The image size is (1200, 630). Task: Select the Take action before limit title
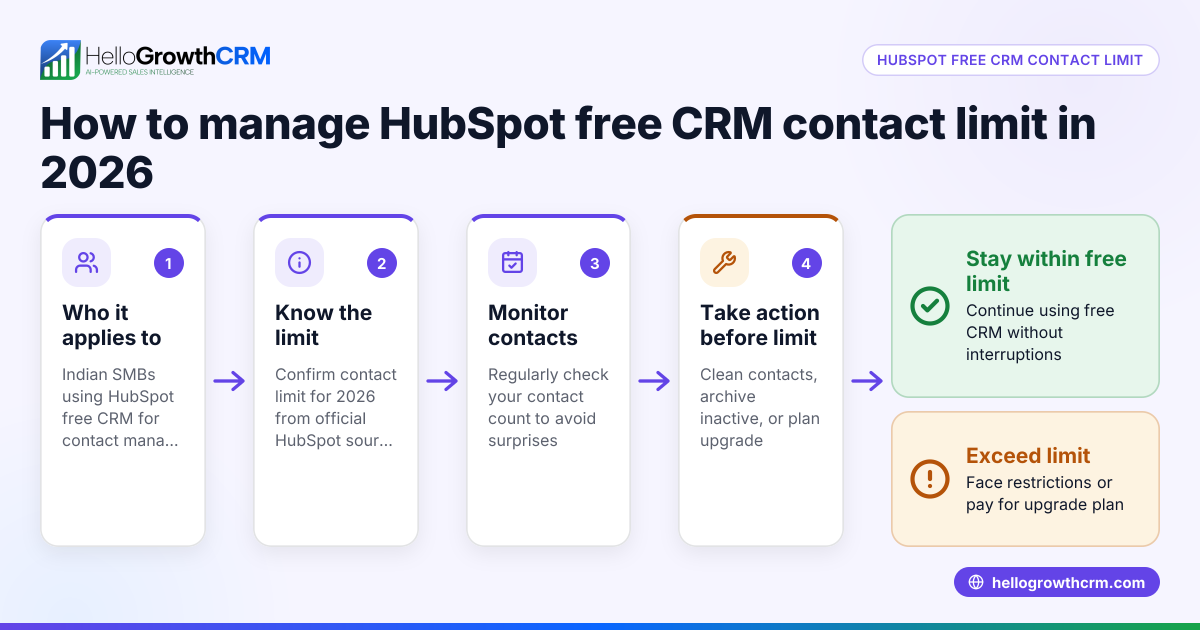[x=760, y=325]
